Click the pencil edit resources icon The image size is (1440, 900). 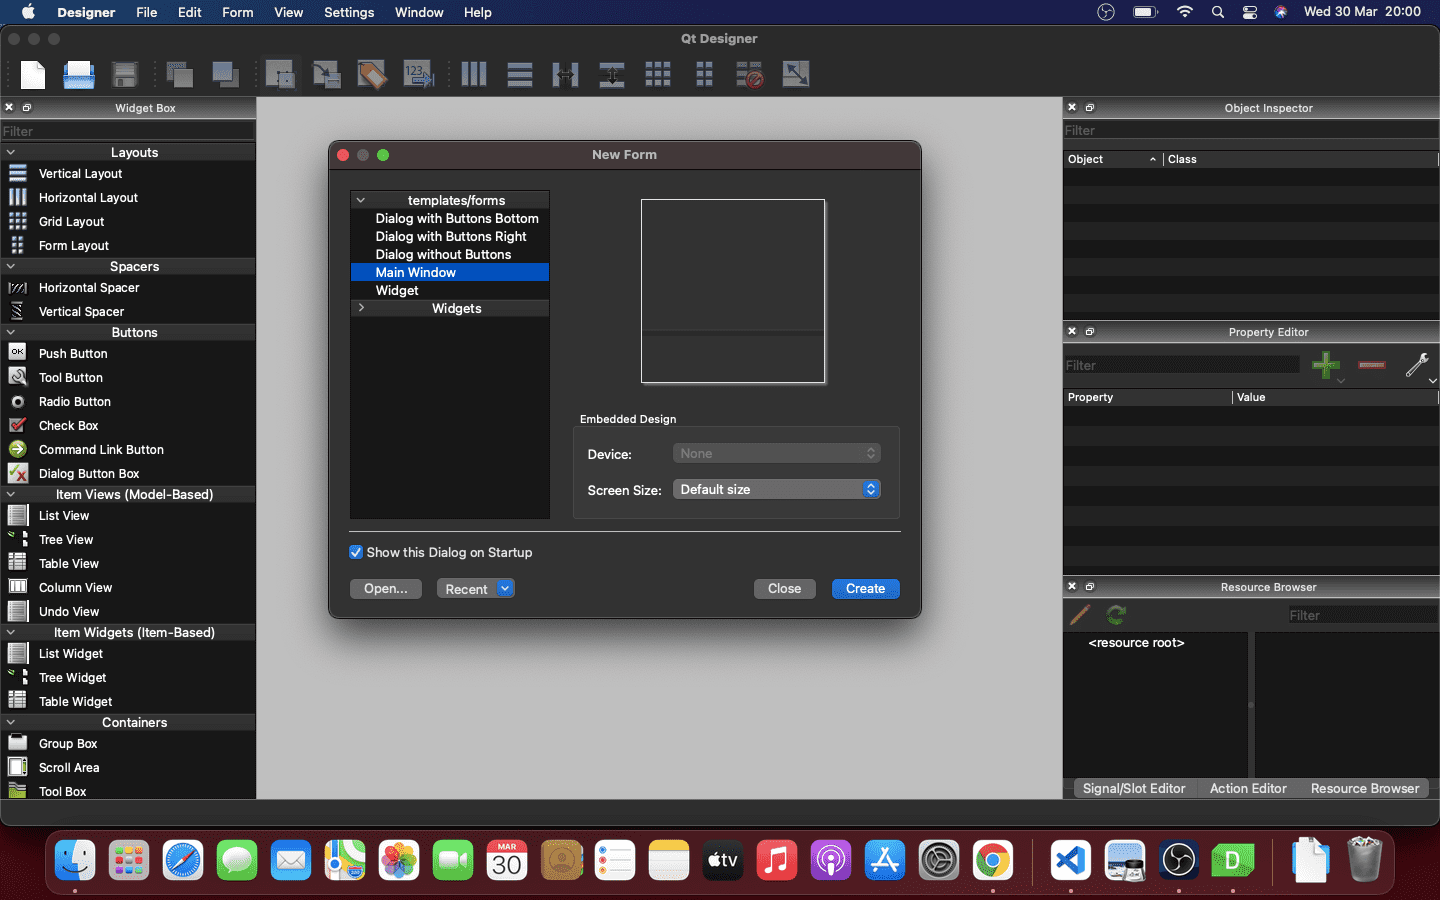[x=1081, y=615]
